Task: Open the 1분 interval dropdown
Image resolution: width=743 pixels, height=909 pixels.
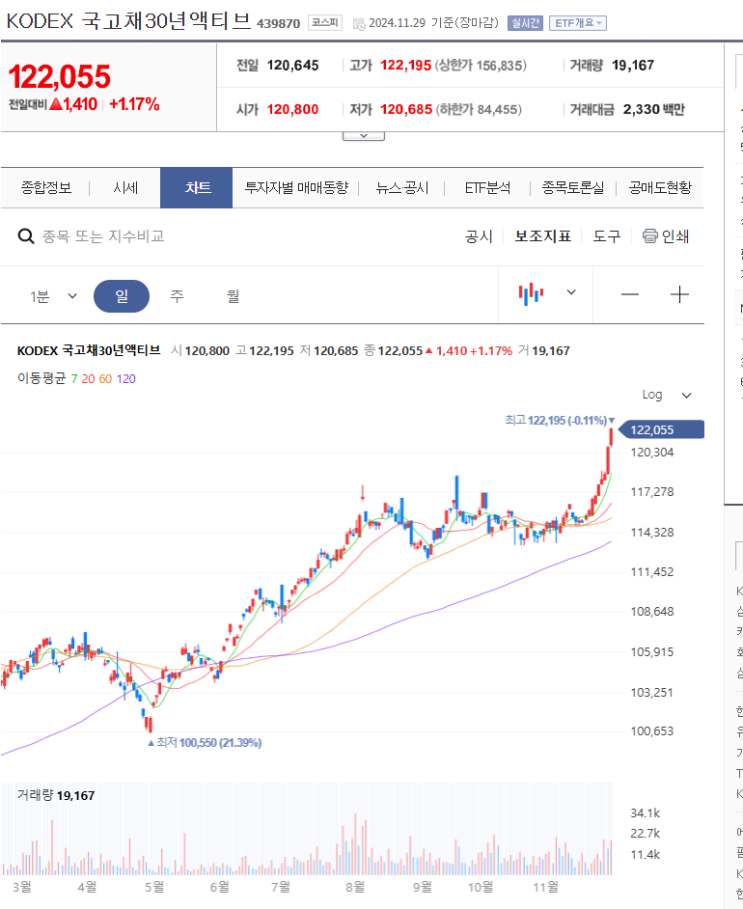Action: [x=53, y=296]
